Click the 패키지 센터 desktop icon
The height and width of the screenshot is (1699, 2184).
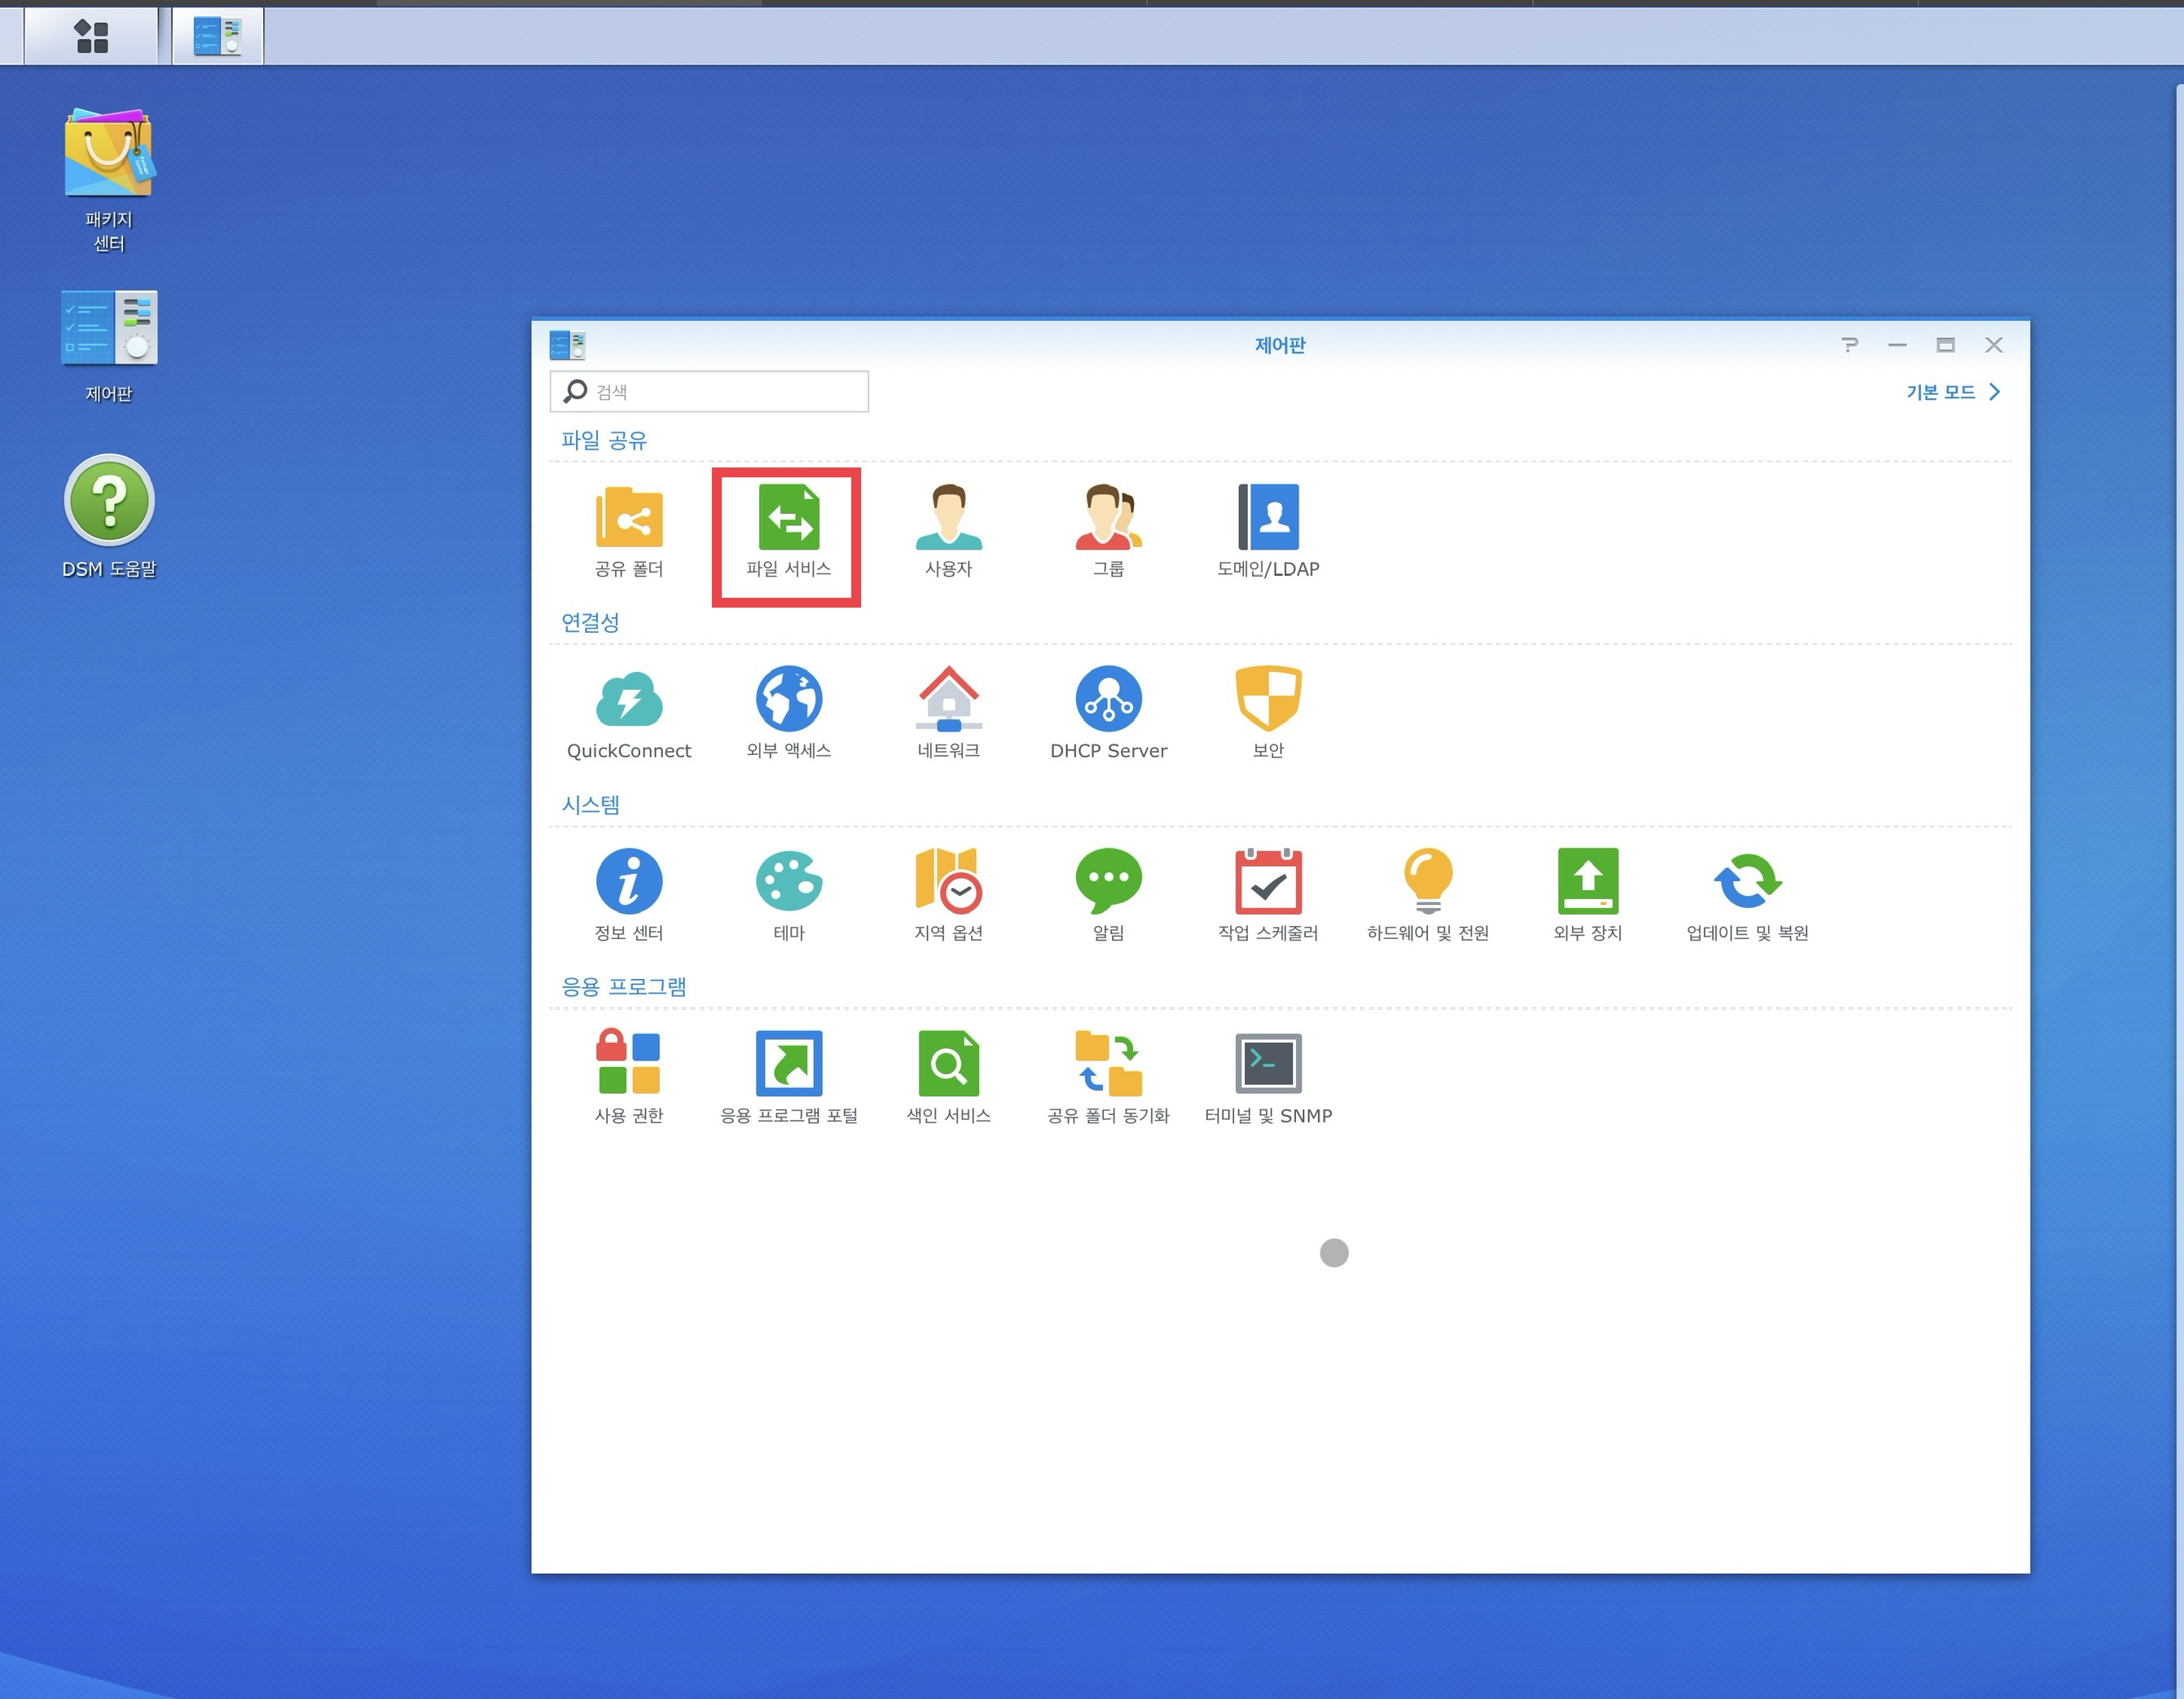pos(108,180)
